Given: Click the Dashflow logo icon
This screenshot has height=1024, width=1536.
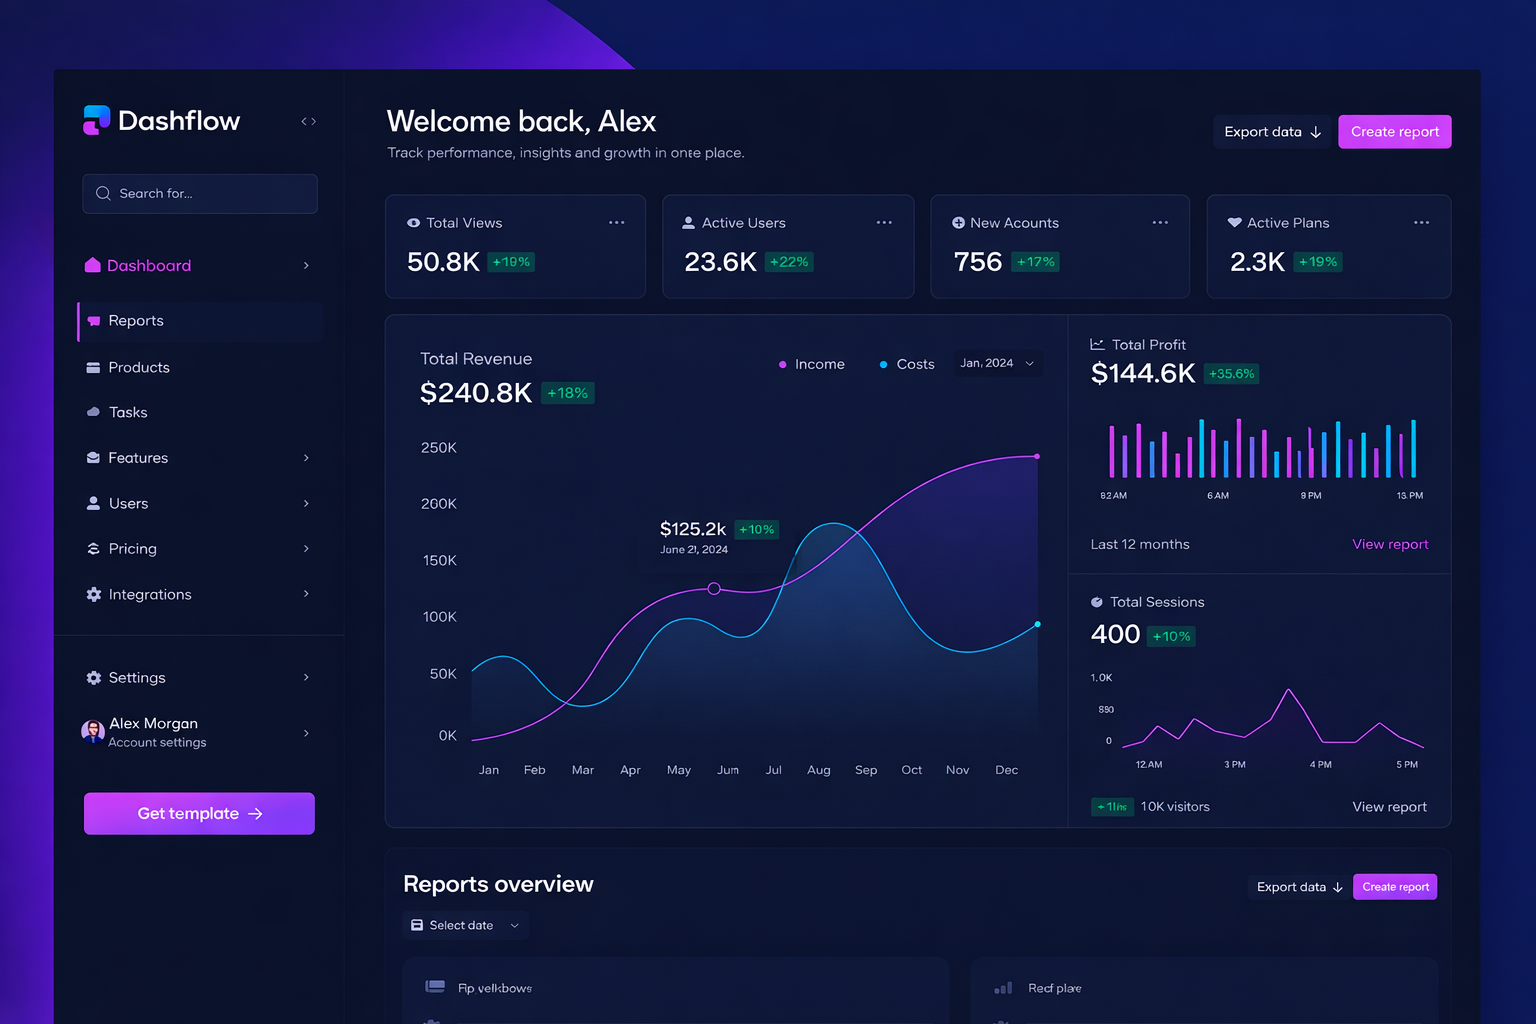Looking at the screenshot, I should [x=96, y=119].
